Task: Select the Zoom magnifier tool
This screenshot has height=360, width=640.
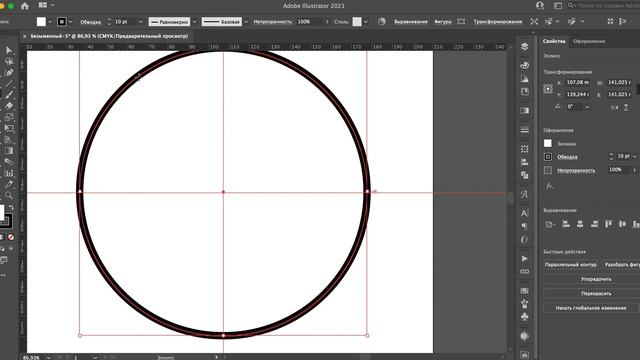Action: (9, 195)
